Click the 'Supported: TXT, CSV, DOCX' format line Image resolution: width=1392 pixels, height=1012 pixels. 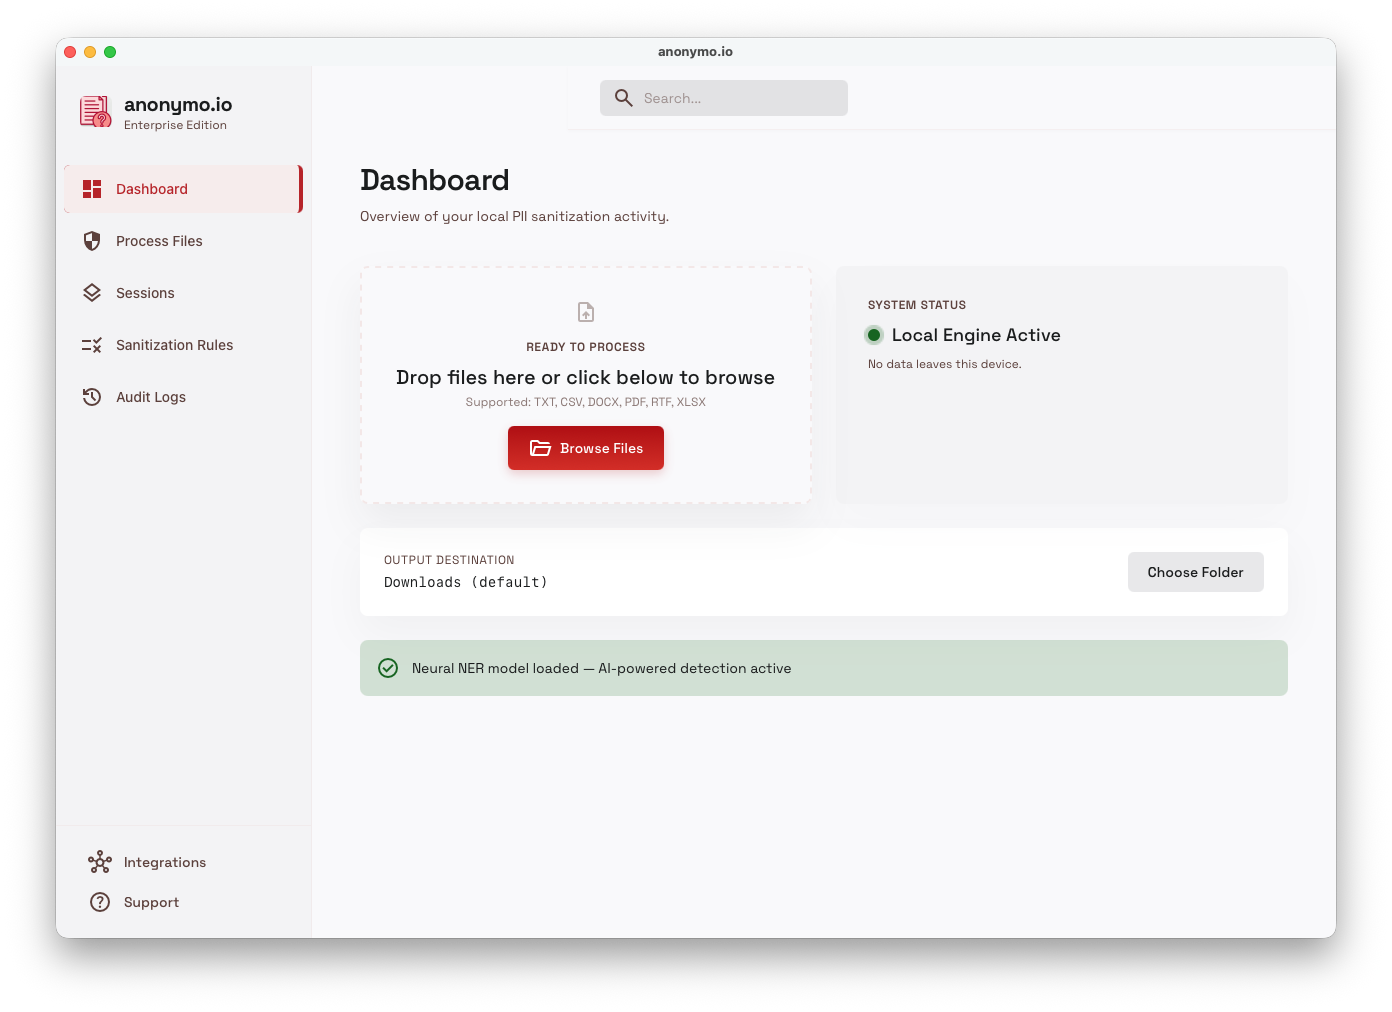click(x=586, y=402)
